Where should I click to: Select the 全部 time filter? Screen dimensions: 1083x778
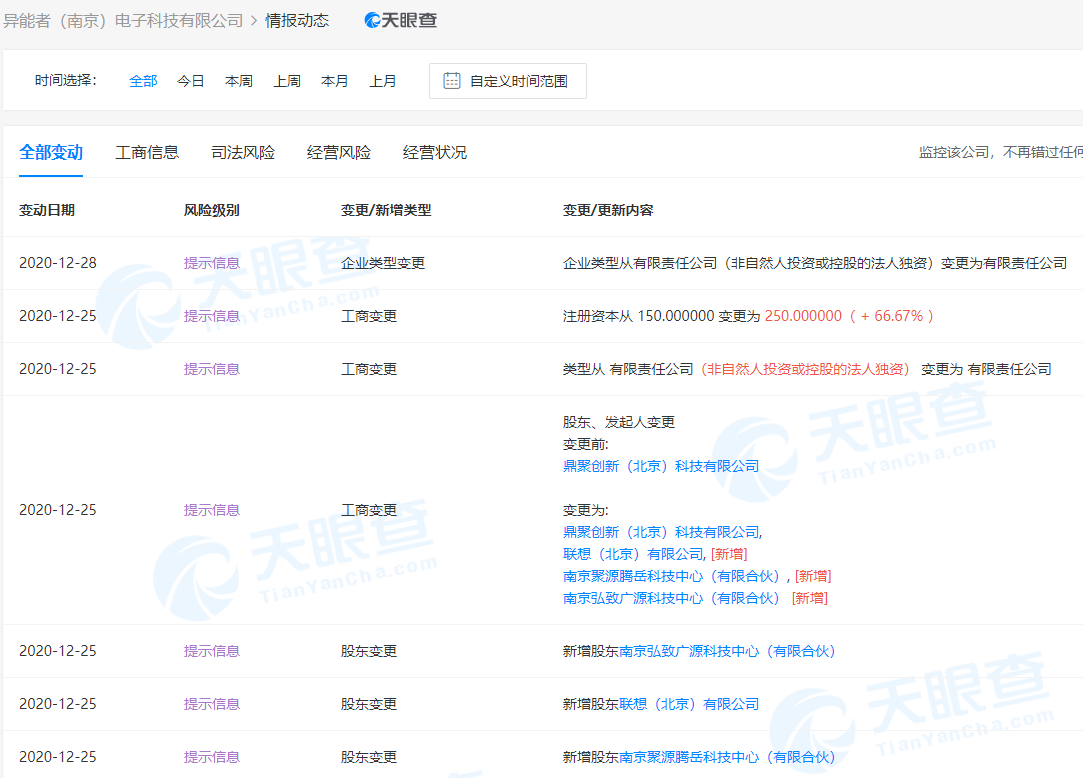click(x=143, y=81)
